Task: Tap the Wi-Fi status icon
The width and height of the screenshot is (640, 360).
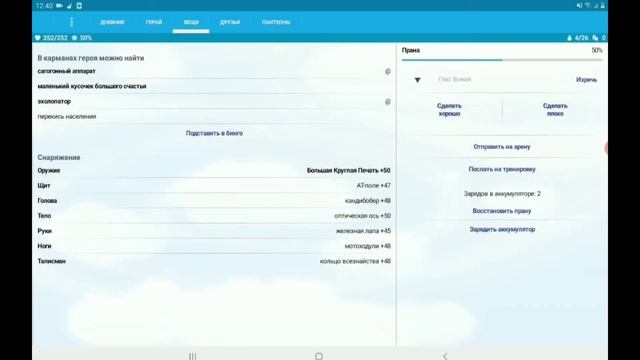Action: pyautogui.click(x=588, y=6)
